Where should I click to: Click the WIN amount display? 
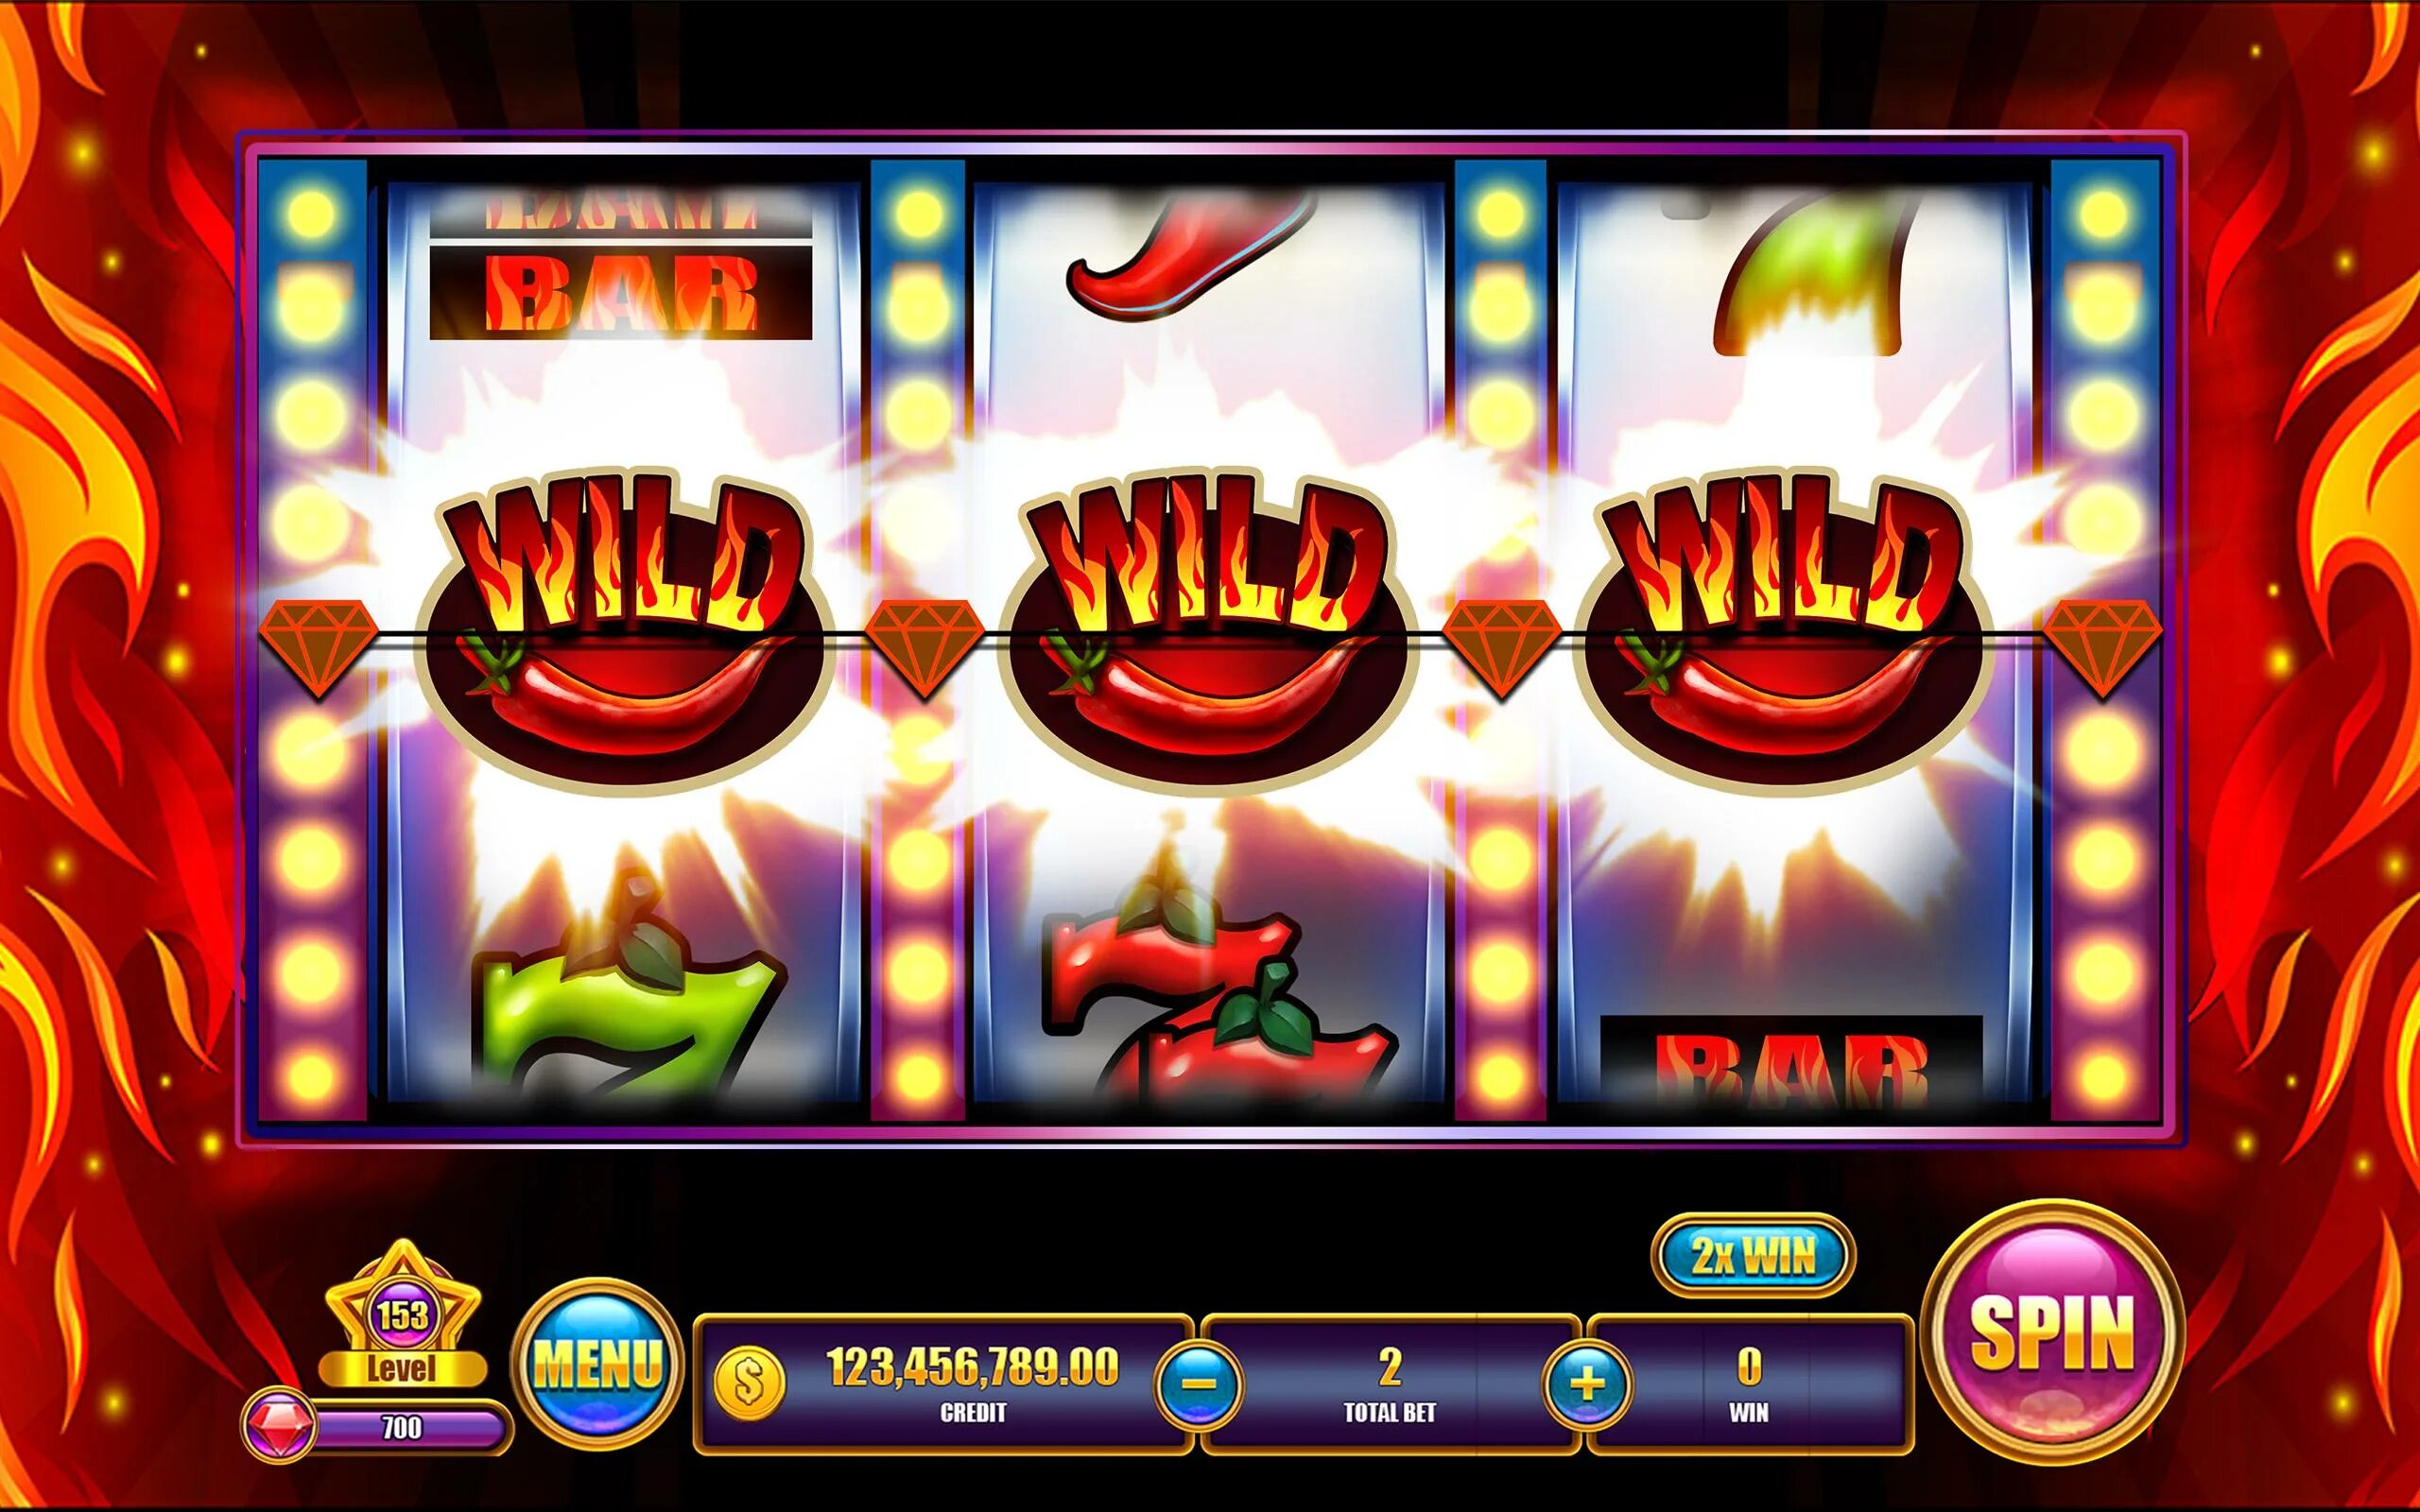tap(1749, 1384)
